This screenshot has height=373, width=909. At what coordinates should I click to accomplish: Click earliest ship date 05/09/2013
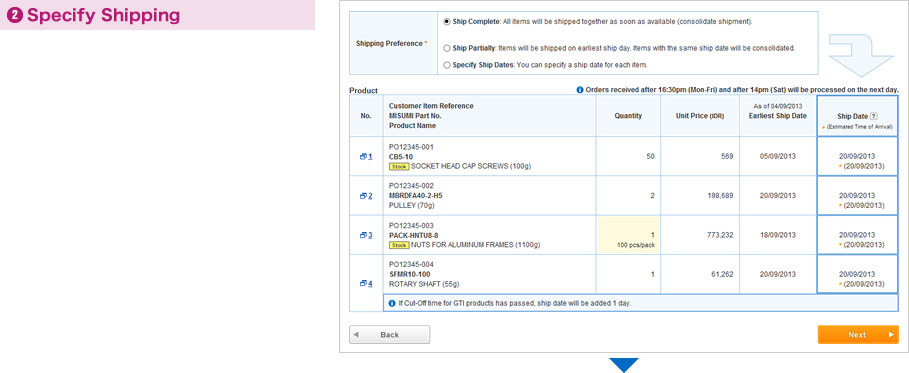[778, 157]
